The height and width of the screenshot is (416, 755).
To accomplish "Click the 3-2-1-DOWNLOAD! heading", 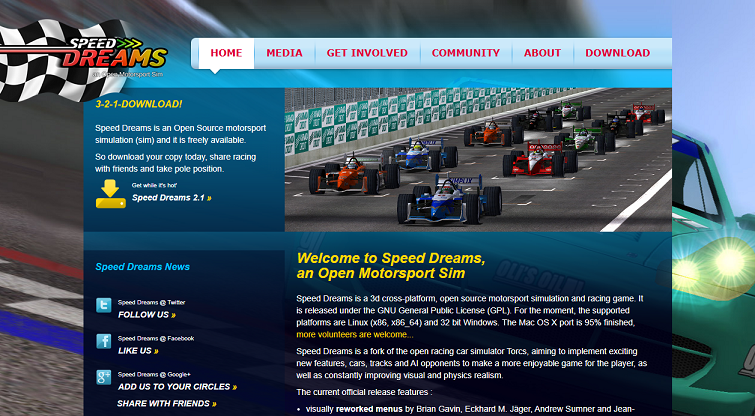I will pyautogui.click(x=139, y=104).
